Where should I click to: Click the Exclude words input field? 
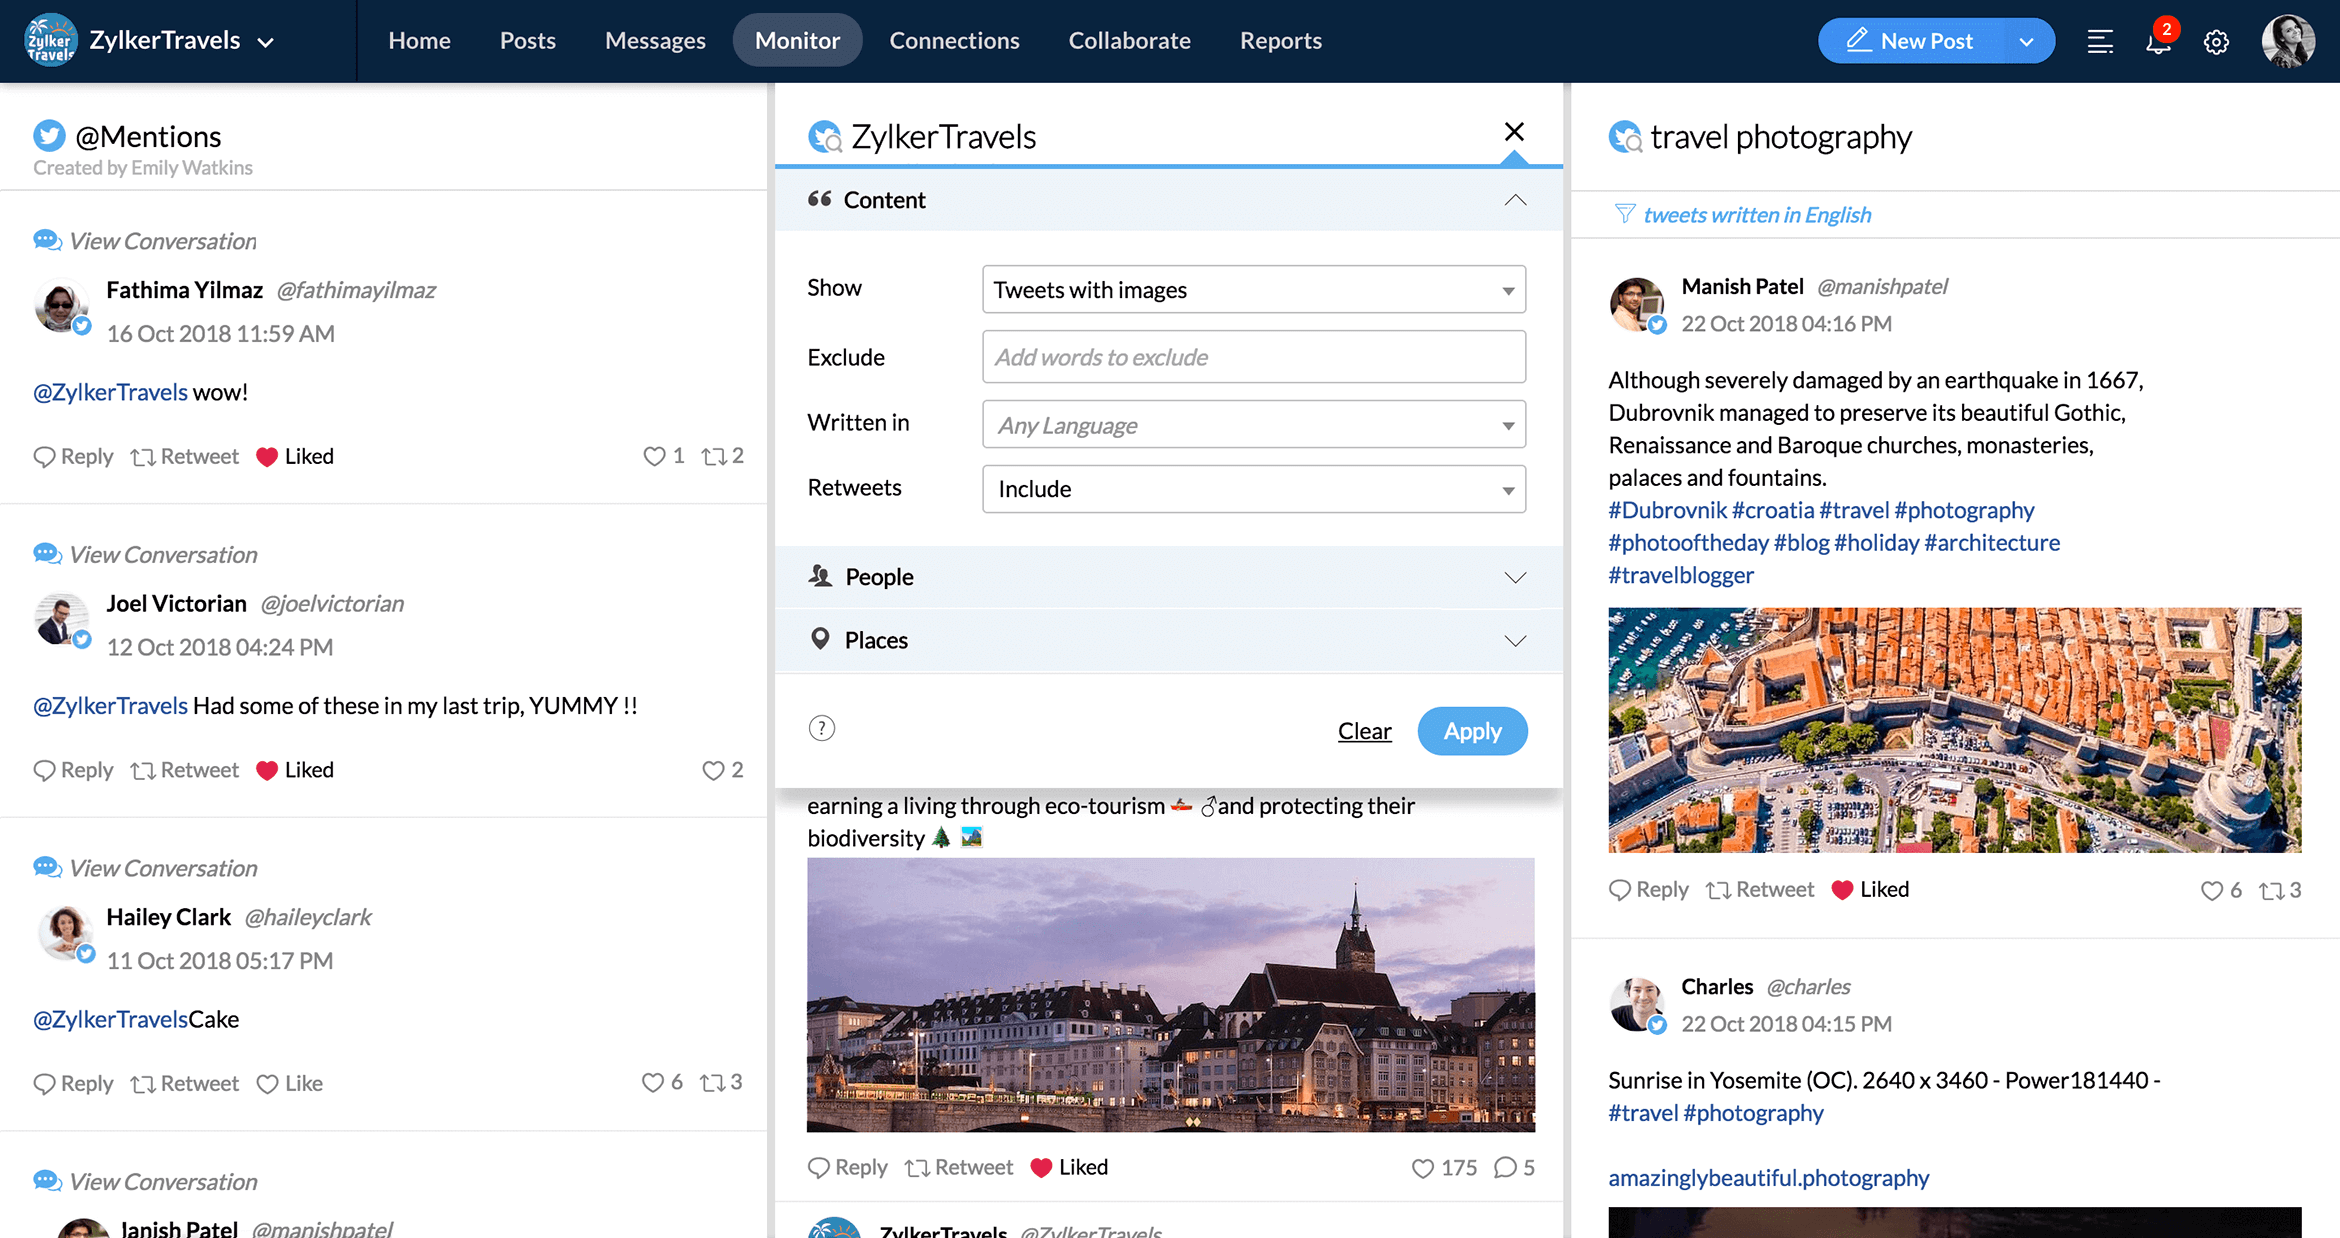click(1254, 357)
